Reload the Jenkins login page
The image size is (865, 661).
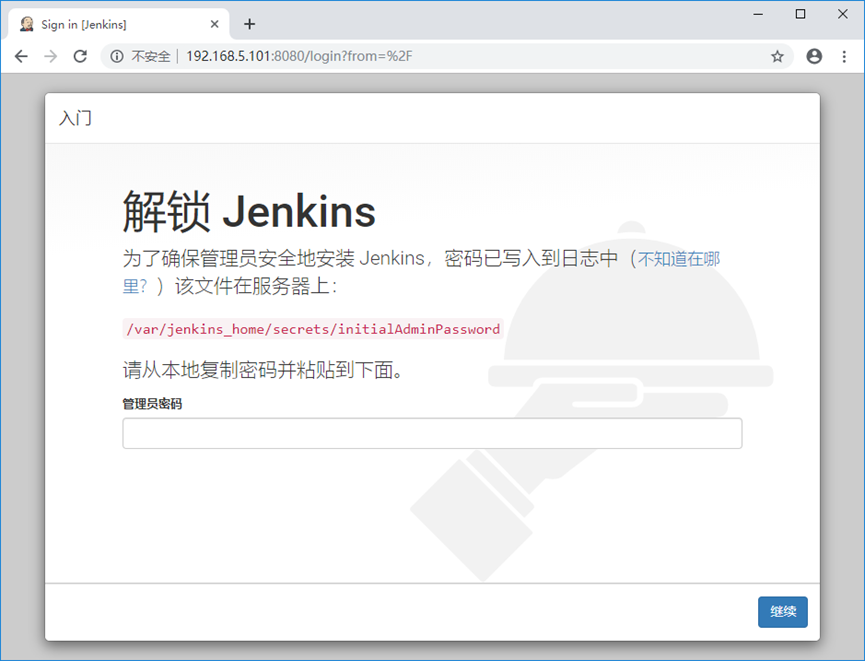point(81,56)
